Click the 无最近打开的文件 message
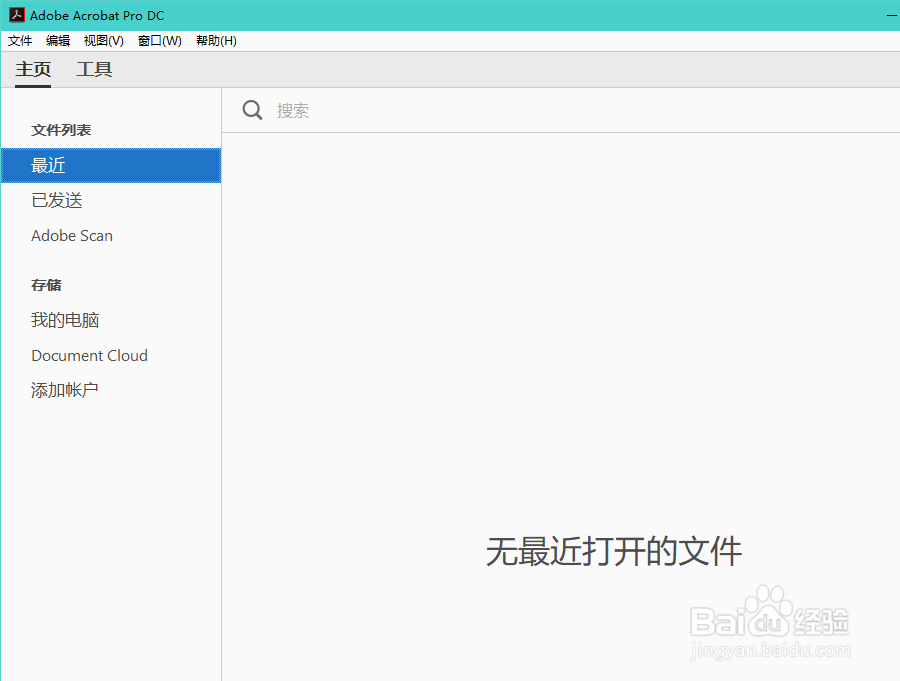This screenshot has width=900, height=681. 614,552
